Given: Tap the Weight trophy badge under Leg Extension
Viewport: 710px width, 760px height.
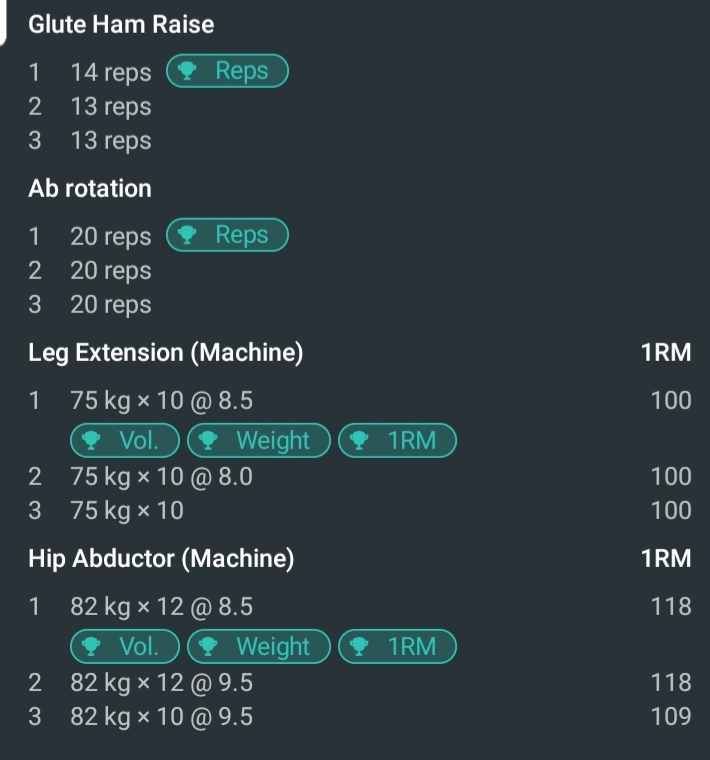Looking at the screenshot, I should [x=258, y=441].
